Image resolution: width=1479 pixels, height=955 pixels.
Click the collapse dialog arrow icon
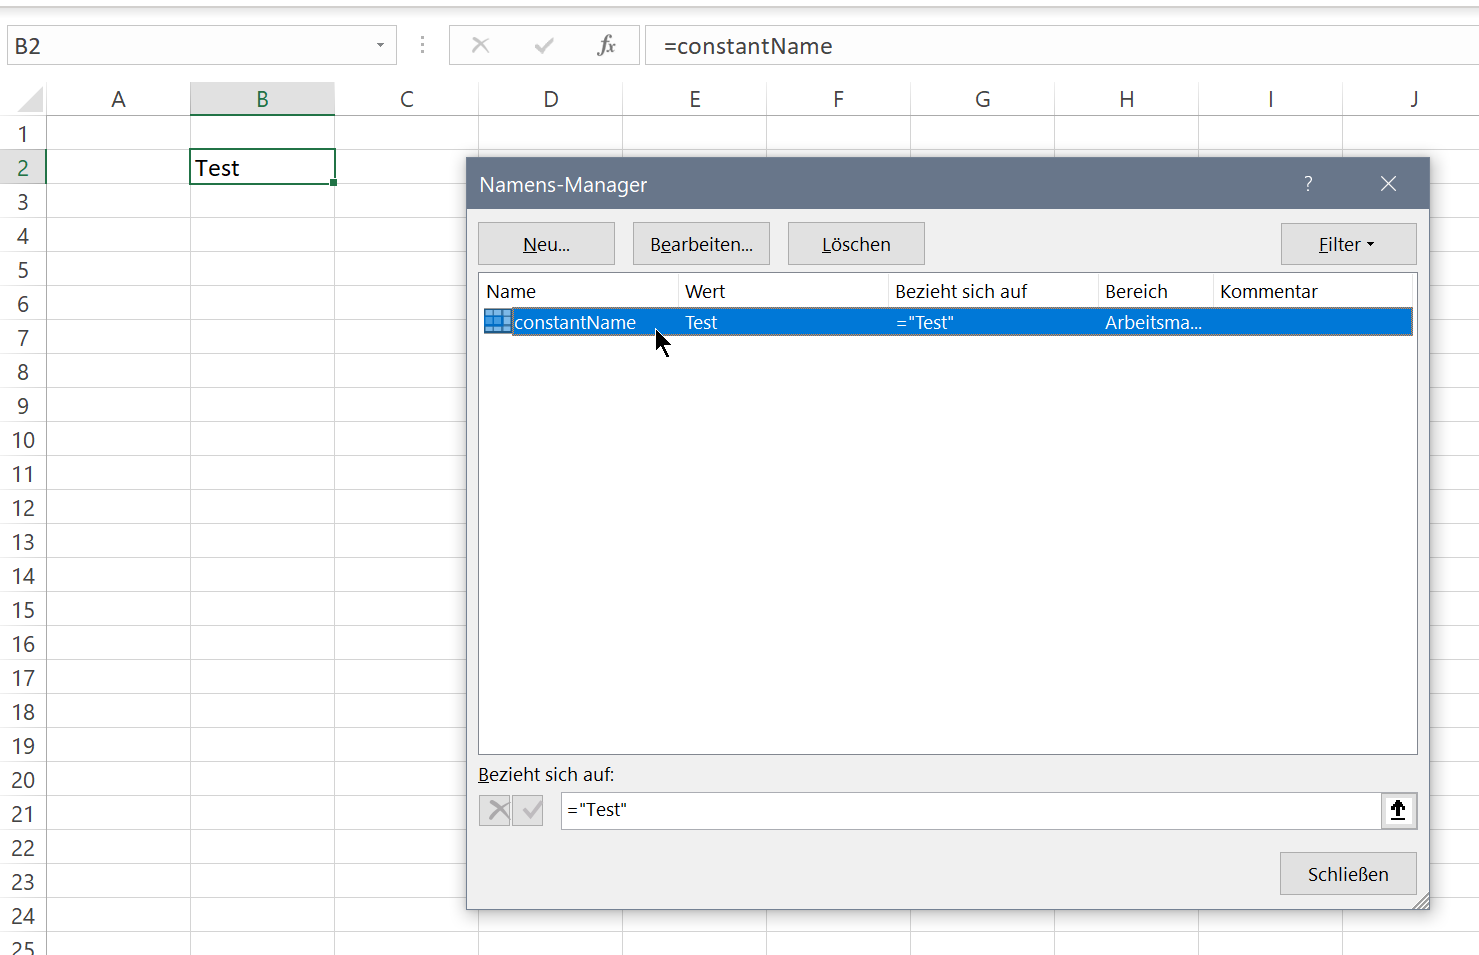pos(1398,810)
